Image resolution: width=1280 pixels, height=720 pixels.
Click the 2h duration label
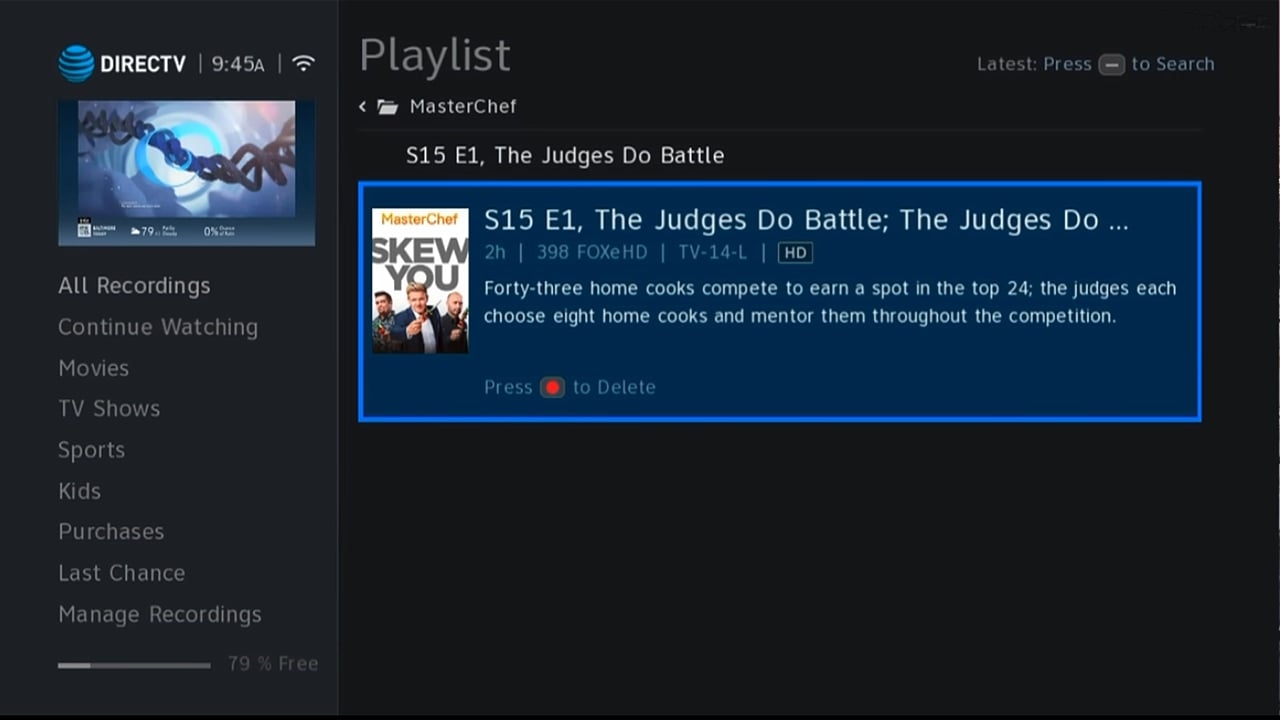[495, 253]
